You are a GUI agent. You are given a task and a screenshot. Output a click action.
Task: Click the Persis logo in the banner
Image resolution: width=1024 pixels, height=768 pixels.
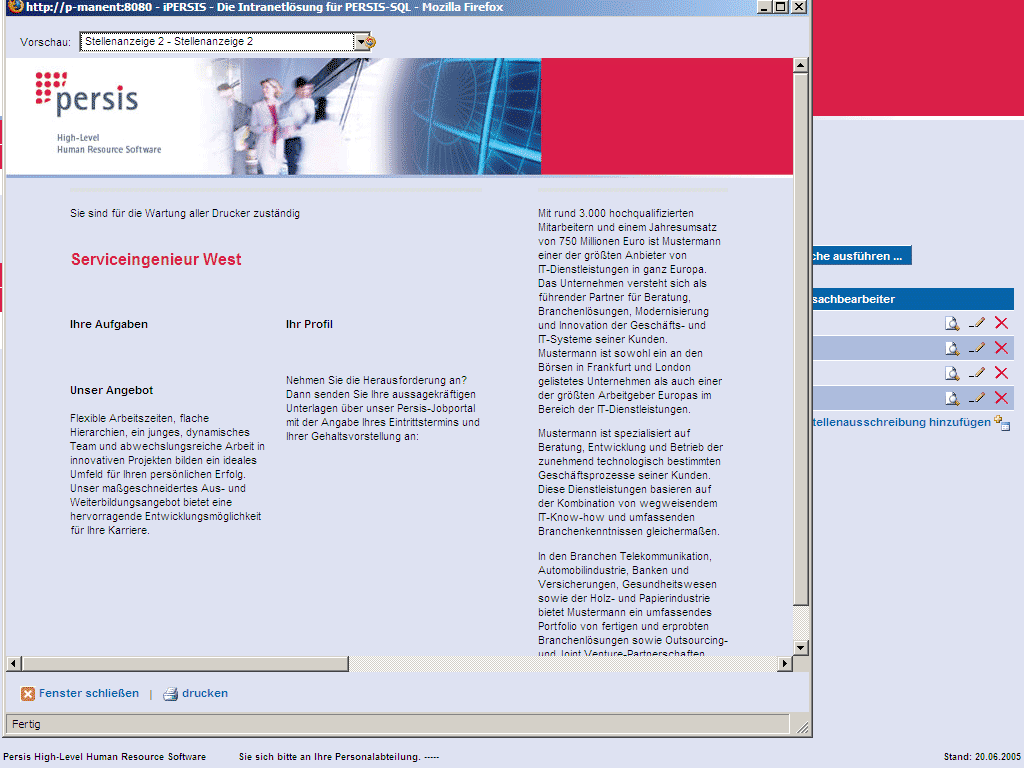[87, 93]
